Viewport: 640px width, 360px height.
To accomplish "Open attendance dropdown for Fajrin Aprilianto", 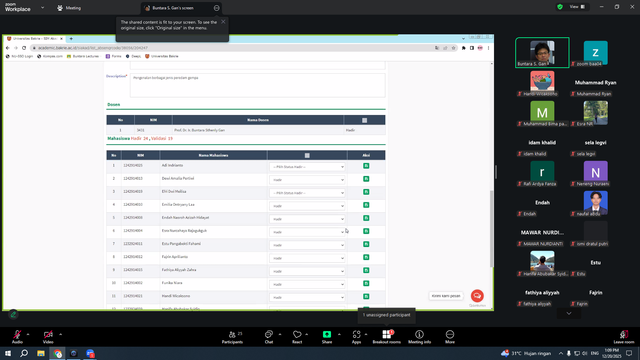I will point(307,258).
